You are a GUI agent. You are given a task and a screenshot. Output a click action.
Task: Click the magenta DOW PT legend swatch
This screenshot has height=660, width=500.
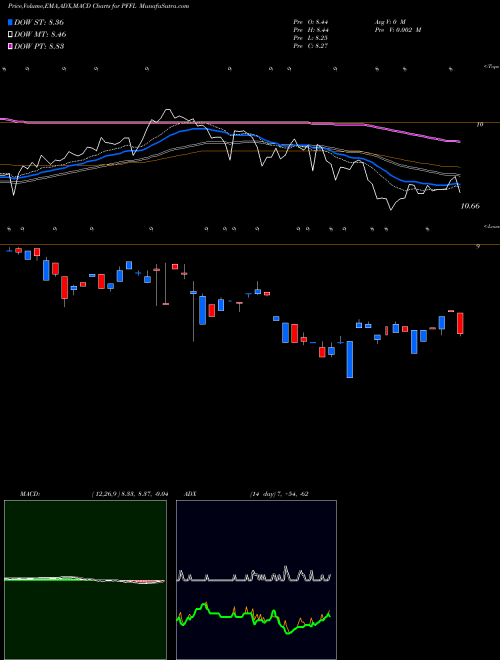tap(11, 46)
